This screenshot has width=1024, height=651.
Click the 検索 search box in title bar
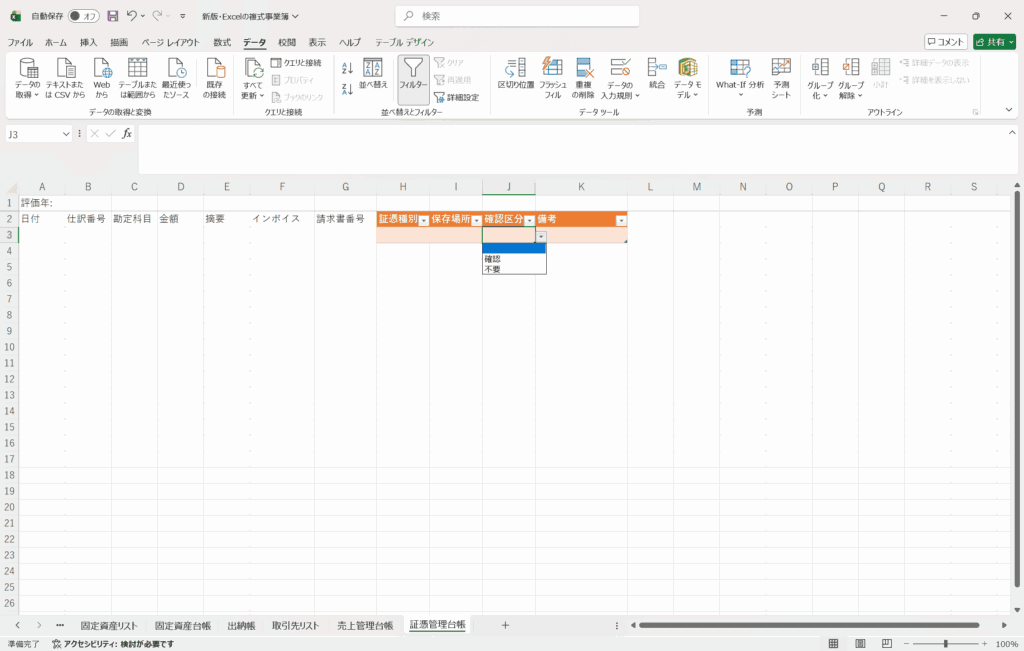(x=517, y=16)
